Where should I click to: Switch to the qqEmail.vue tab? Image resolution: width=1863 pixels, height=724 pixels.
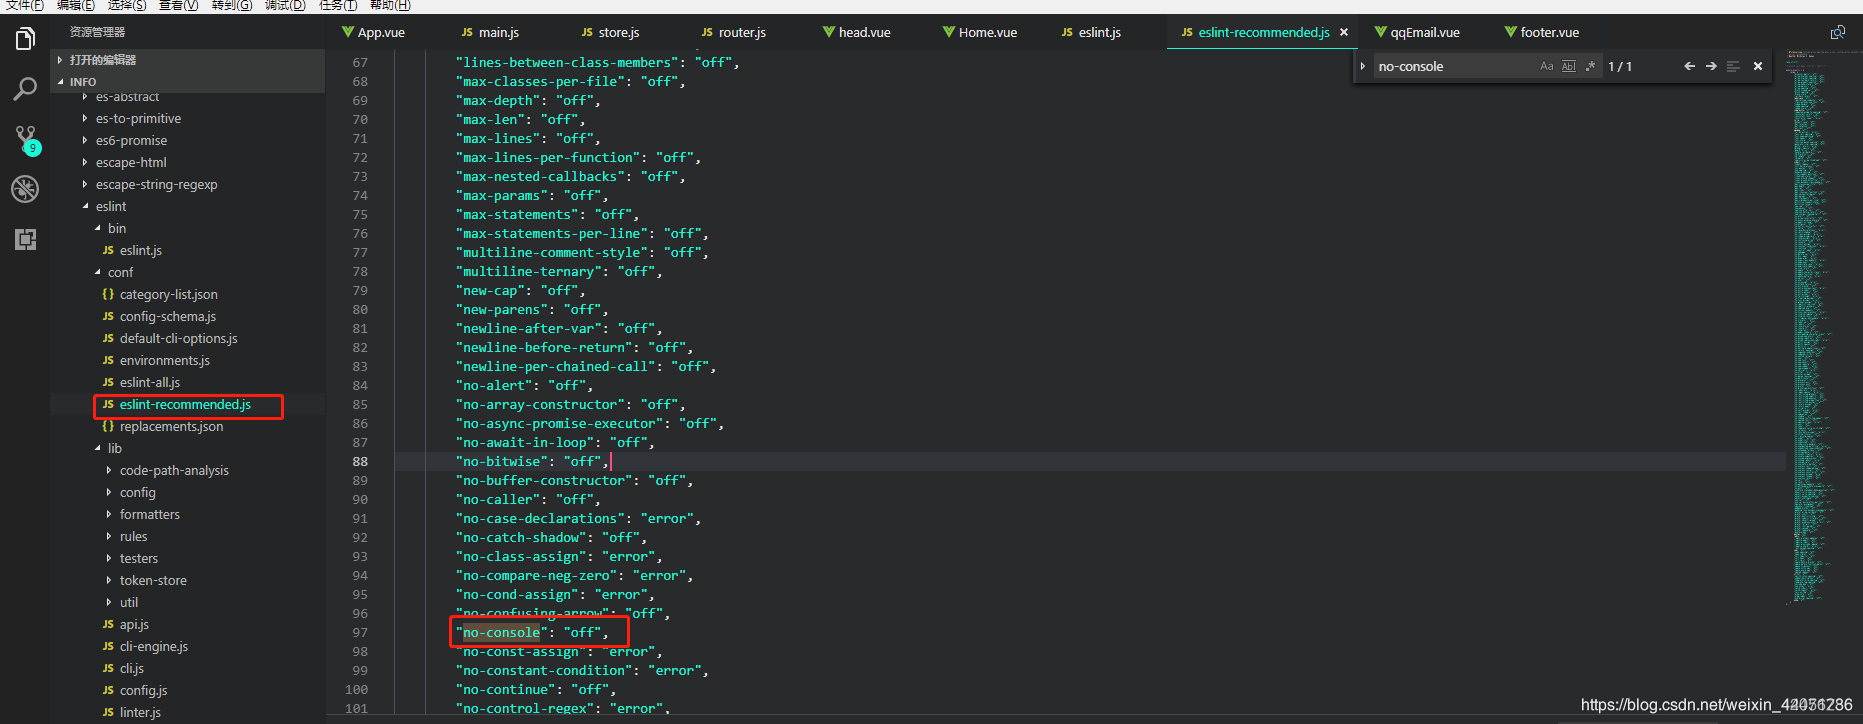pyautogui.click(x=1417, y=32)
